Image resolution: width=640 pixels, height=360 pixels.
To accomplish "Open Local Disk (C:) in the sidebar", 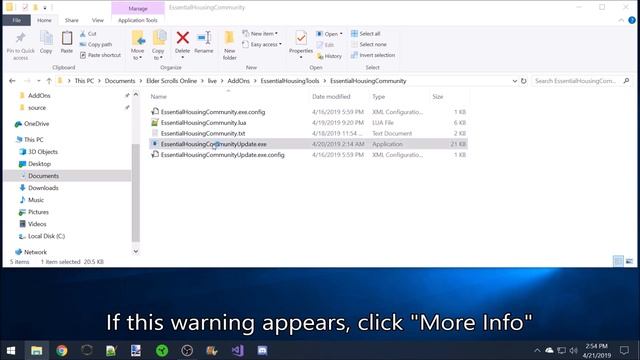I will 46,236.
